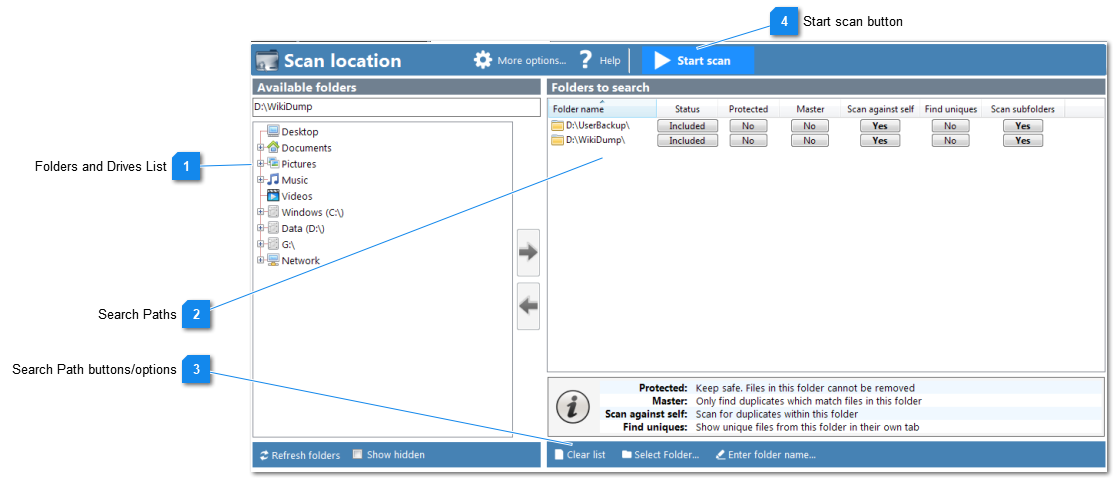Screen dimensions: 1115x480
Task: Expand the G:\ drive node
Action: (260, 244)
